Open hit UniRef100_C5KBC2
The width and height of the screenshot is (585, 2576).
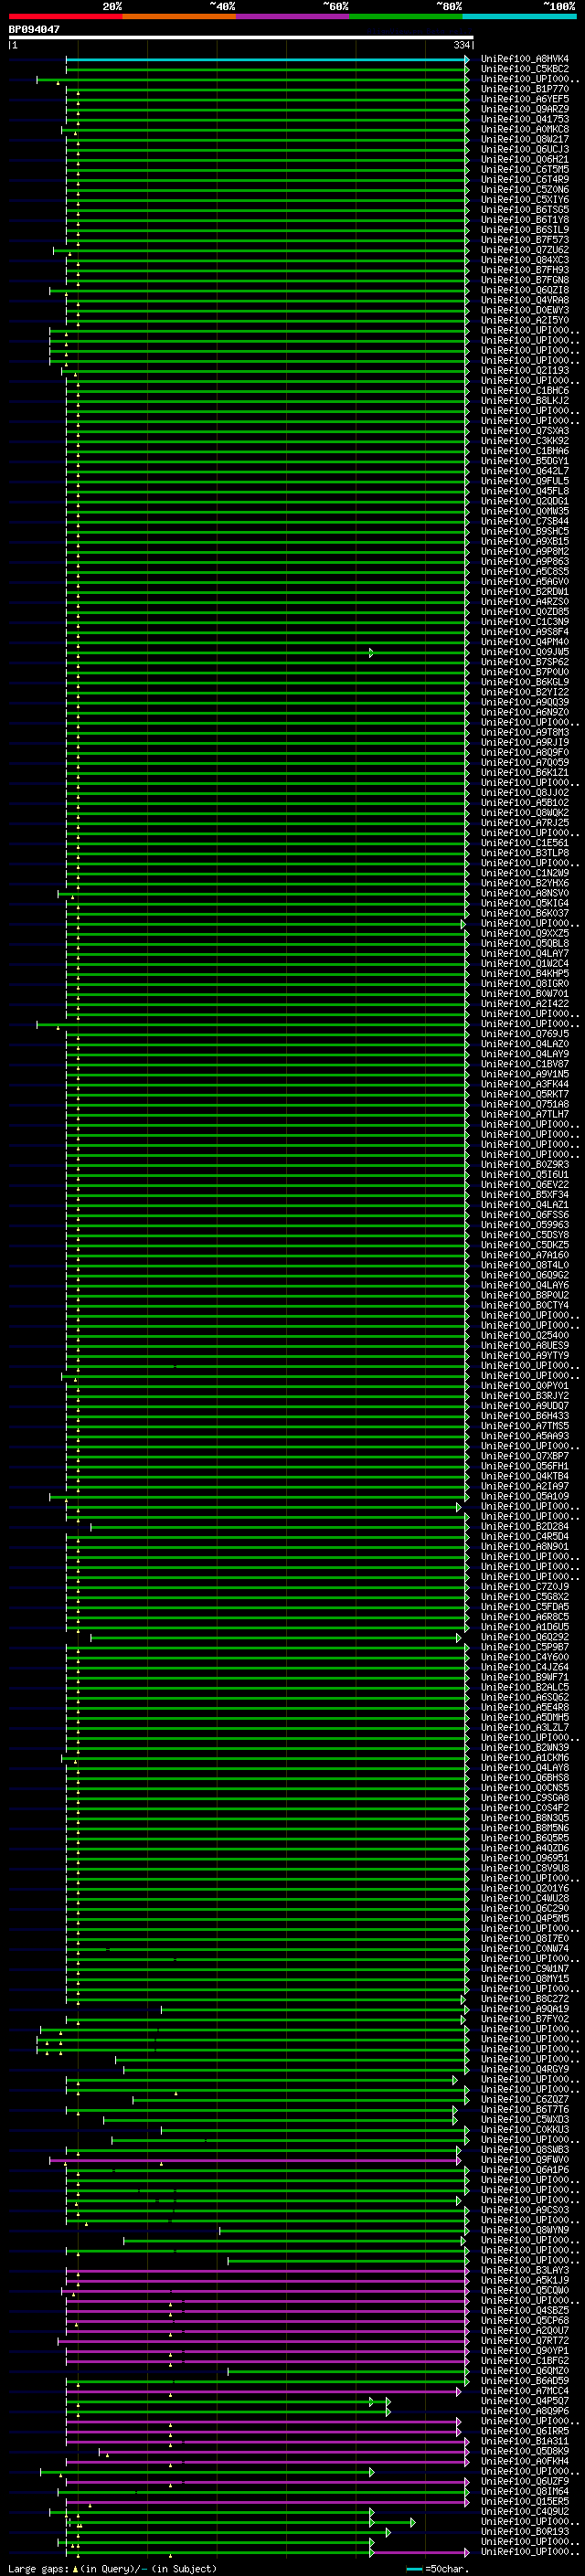tap(525, 69)
